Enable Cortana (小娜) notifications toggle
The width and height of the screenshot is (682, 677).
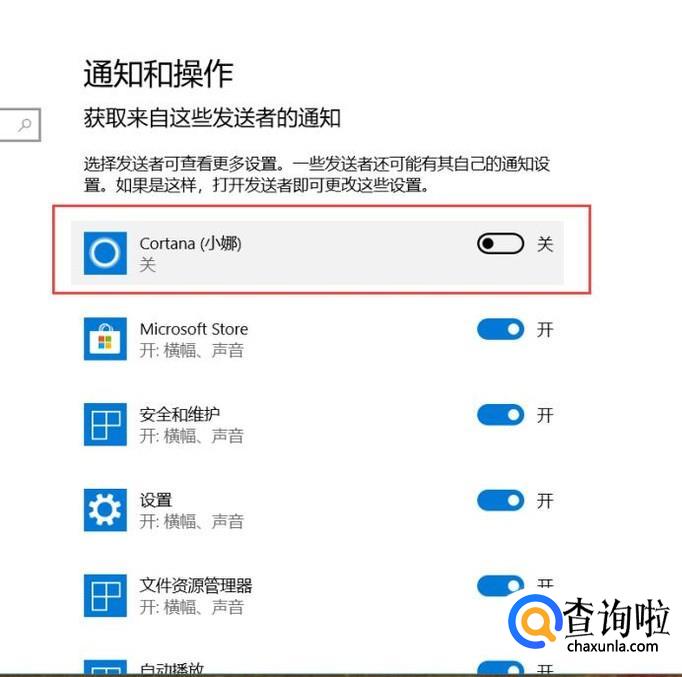click(501, 243)
